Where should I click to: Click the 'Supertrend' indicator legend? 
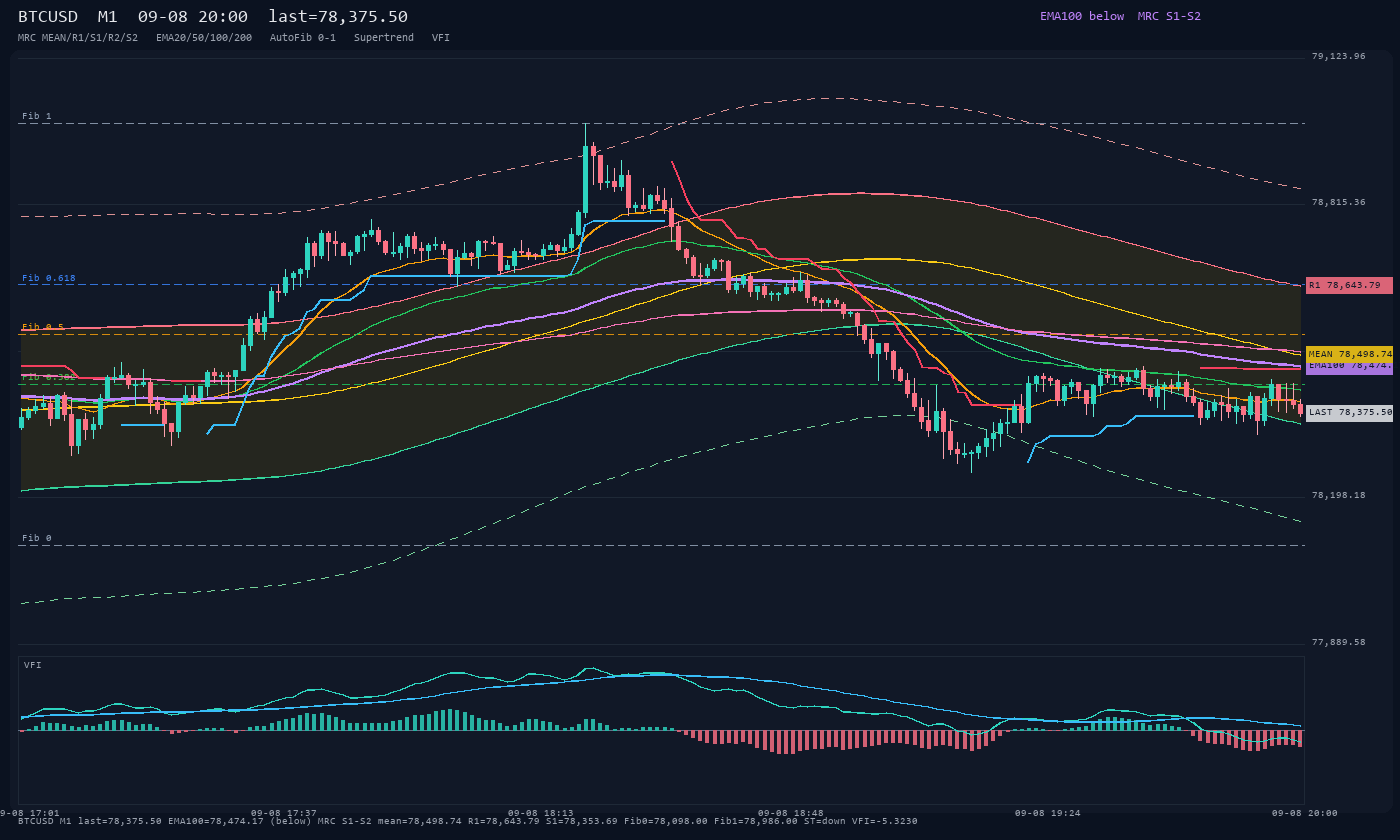(384, 38)
